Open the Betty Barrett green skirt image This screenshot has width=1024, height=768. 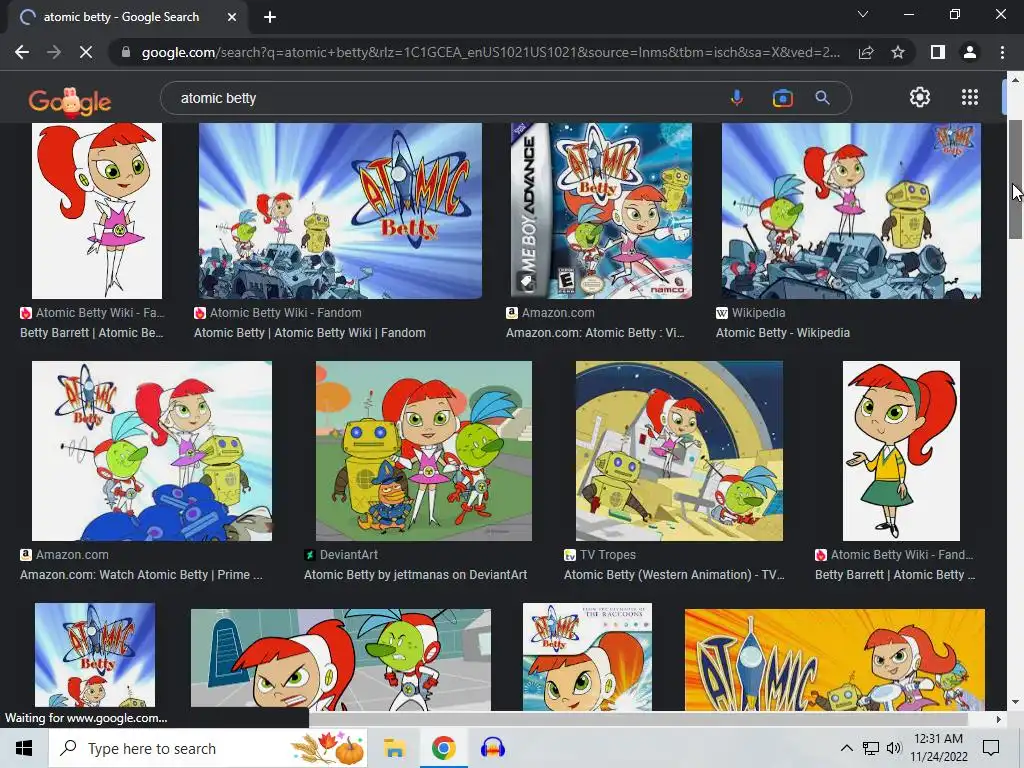[x=901, y=451]
